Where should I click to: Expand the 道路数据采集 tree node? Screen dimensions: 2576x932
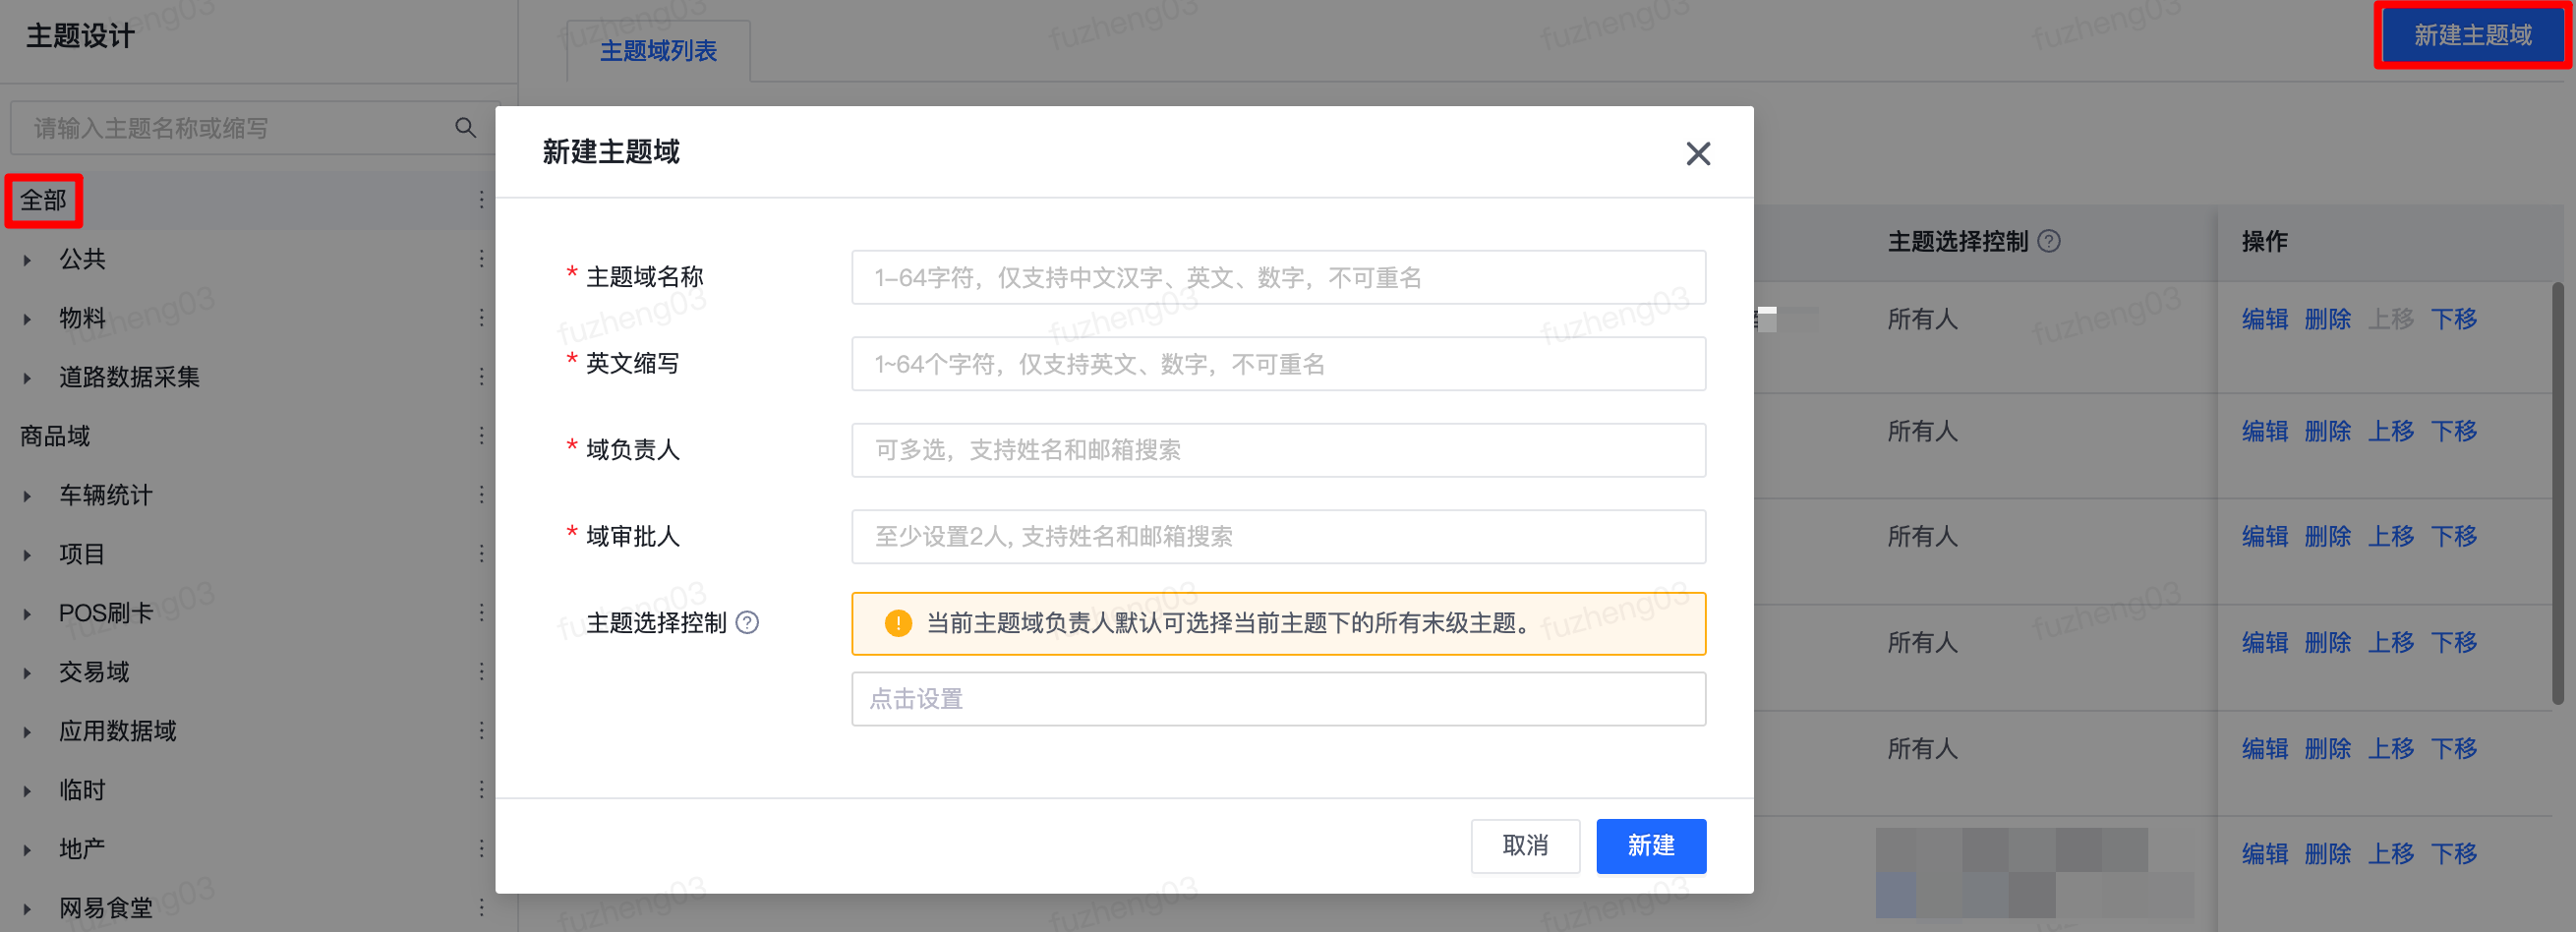point(27,378)
